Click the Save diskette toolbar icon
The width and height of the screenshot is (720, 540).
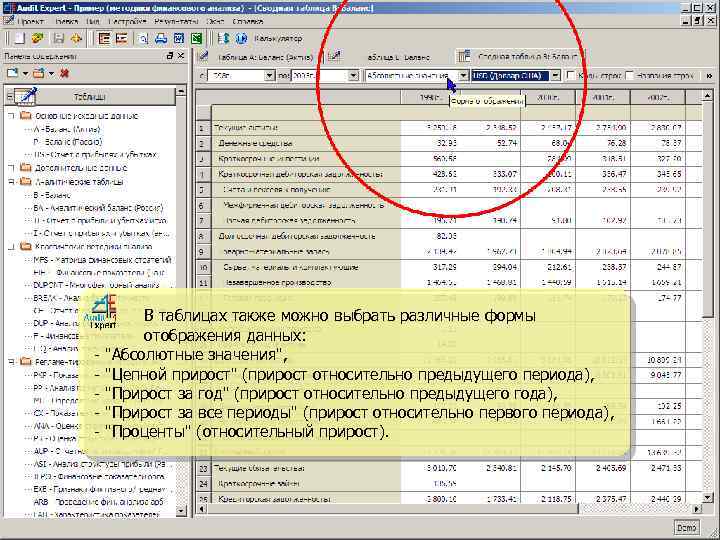click(58, 39)
